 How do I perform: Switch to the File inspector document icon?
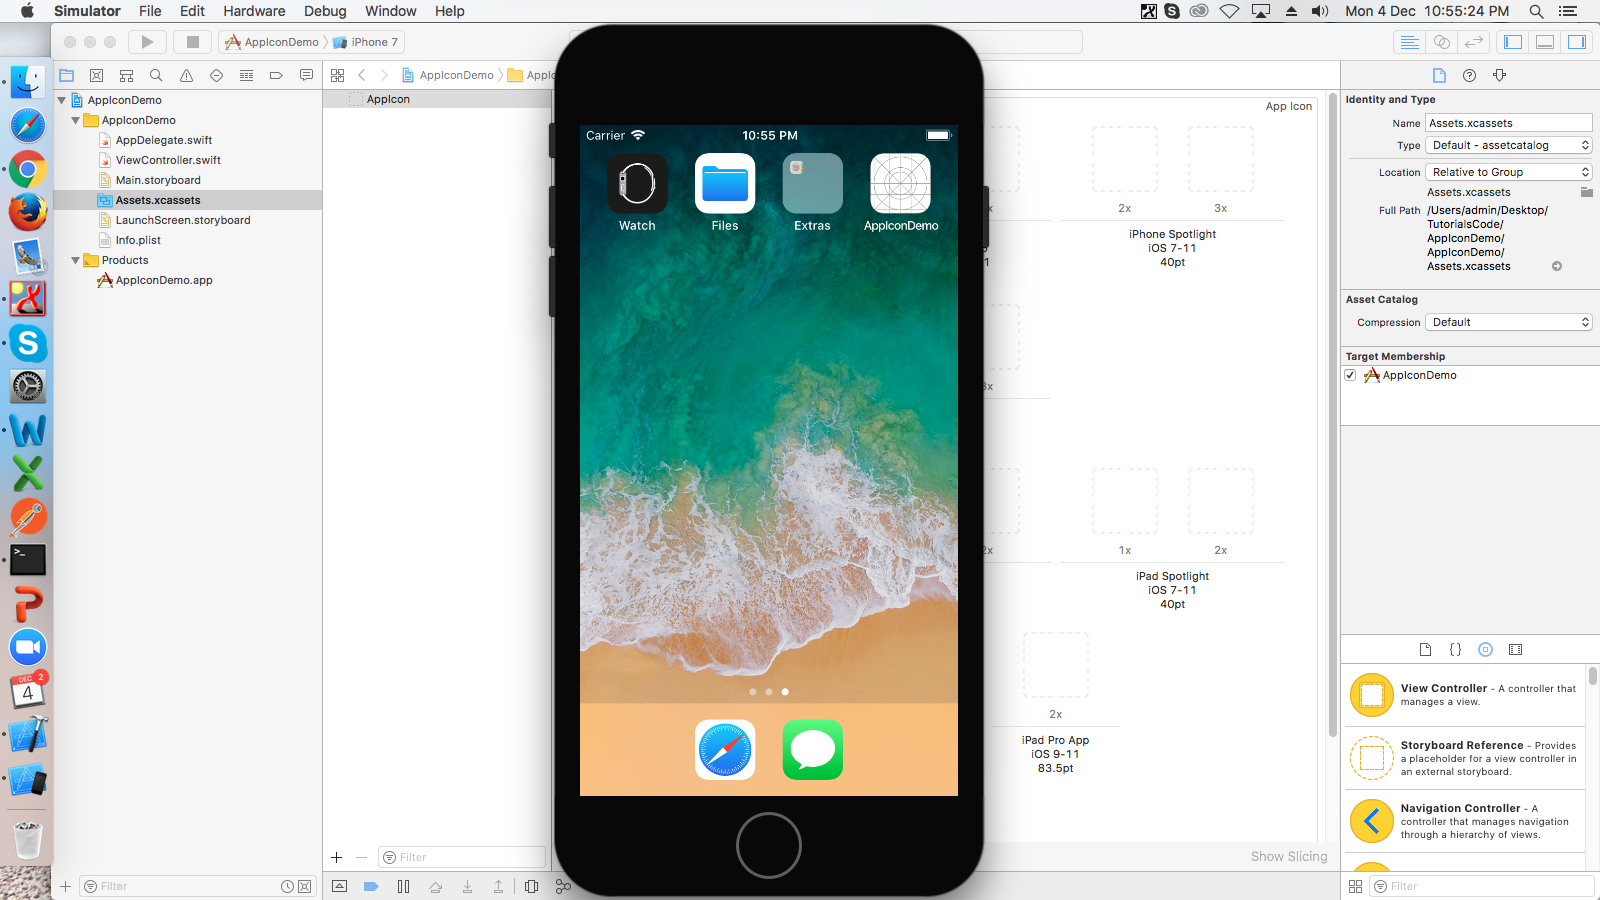tap(1439, 75)
